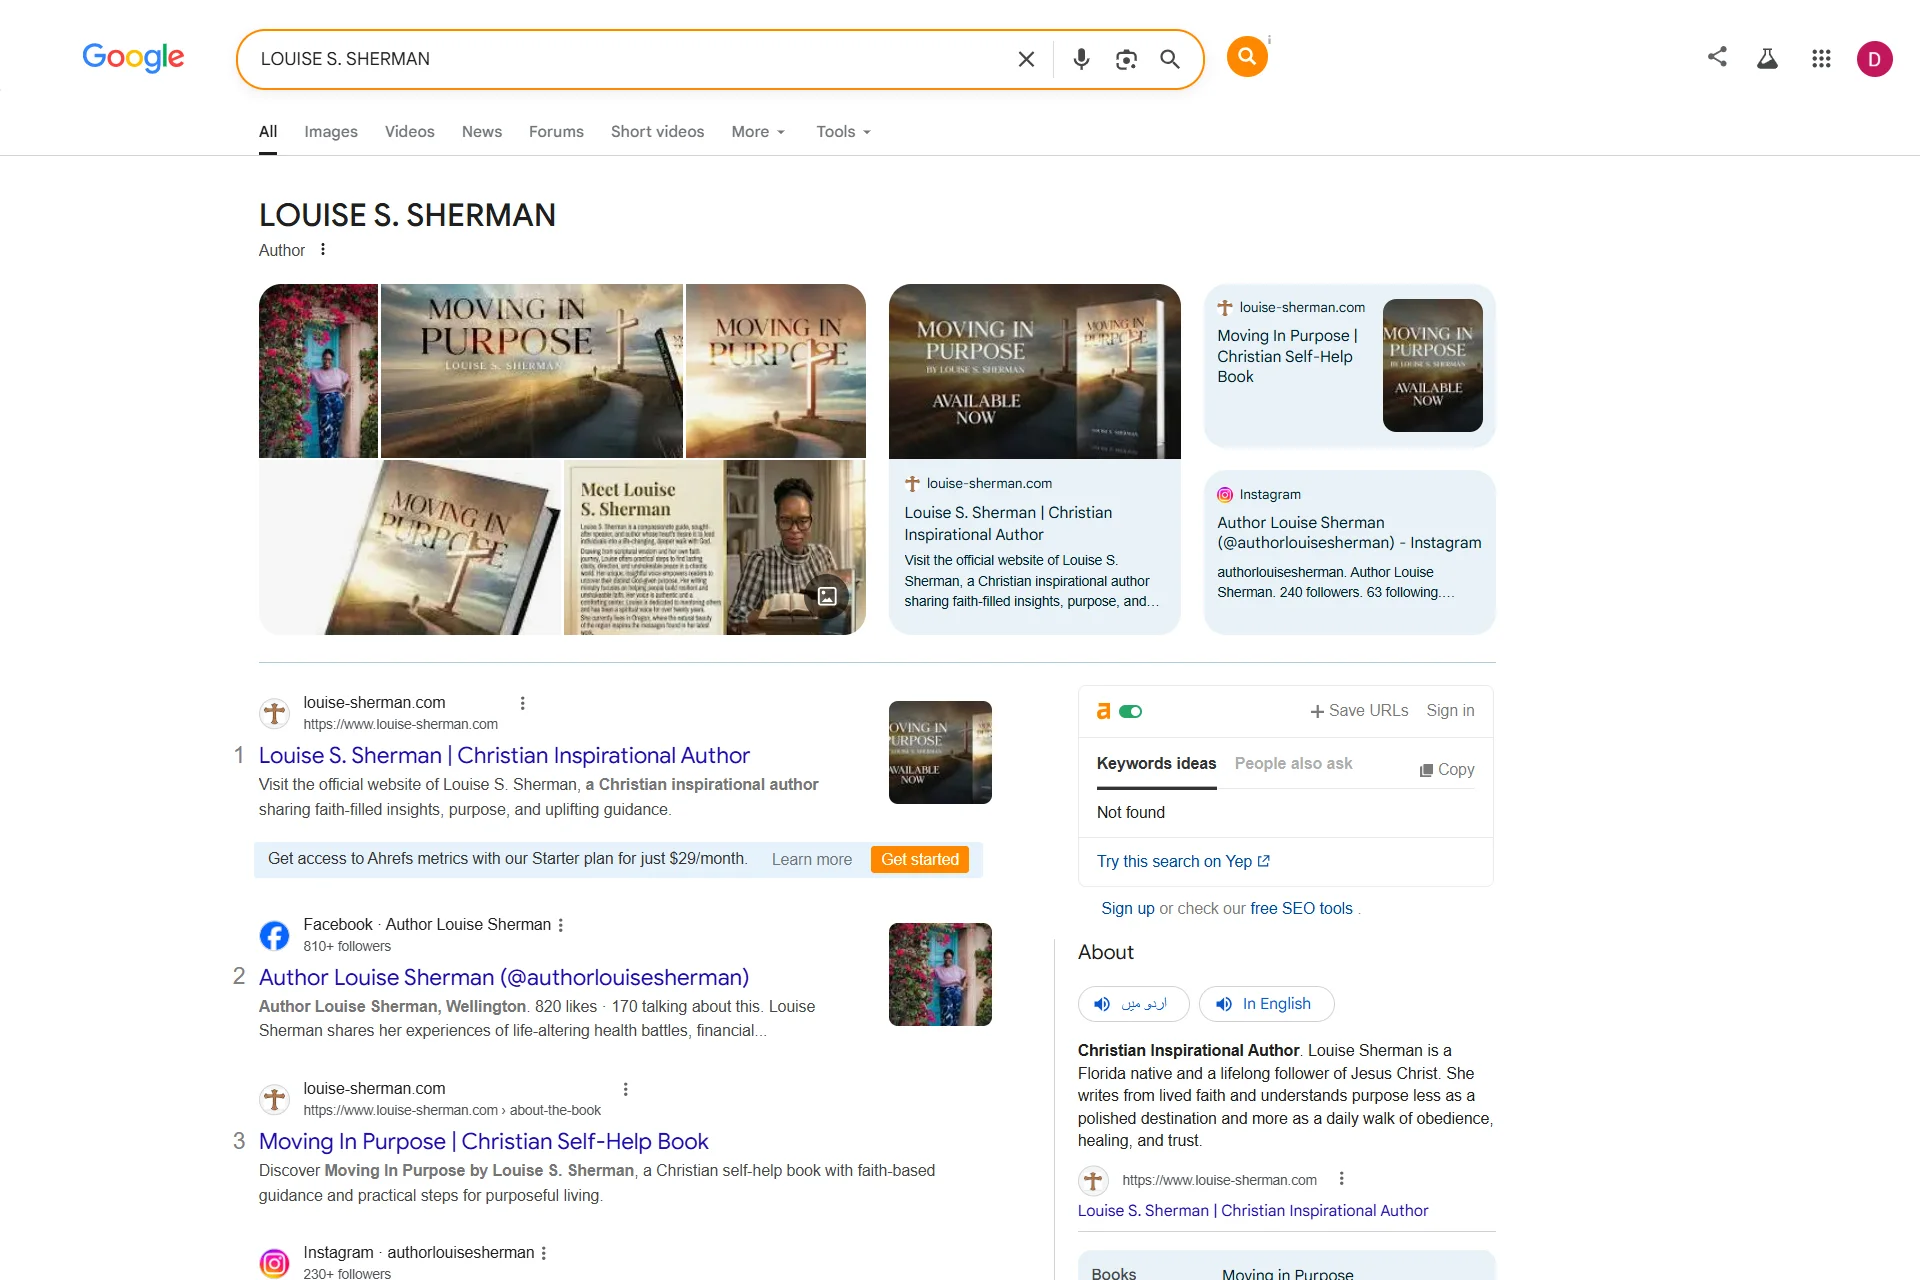Open more options for first louise-sherman.com result
Viewport: 1920px width, 1280px height.
(522, 703)
